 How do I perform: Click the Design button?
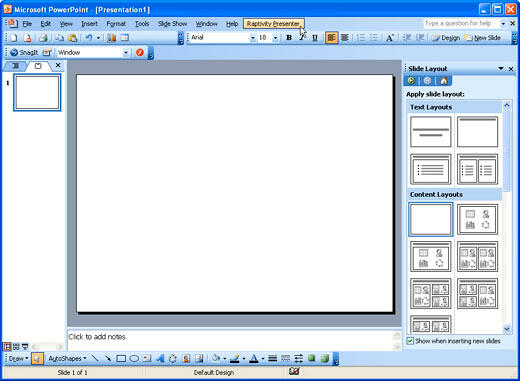pyautogui.click(x=446, y=38)
